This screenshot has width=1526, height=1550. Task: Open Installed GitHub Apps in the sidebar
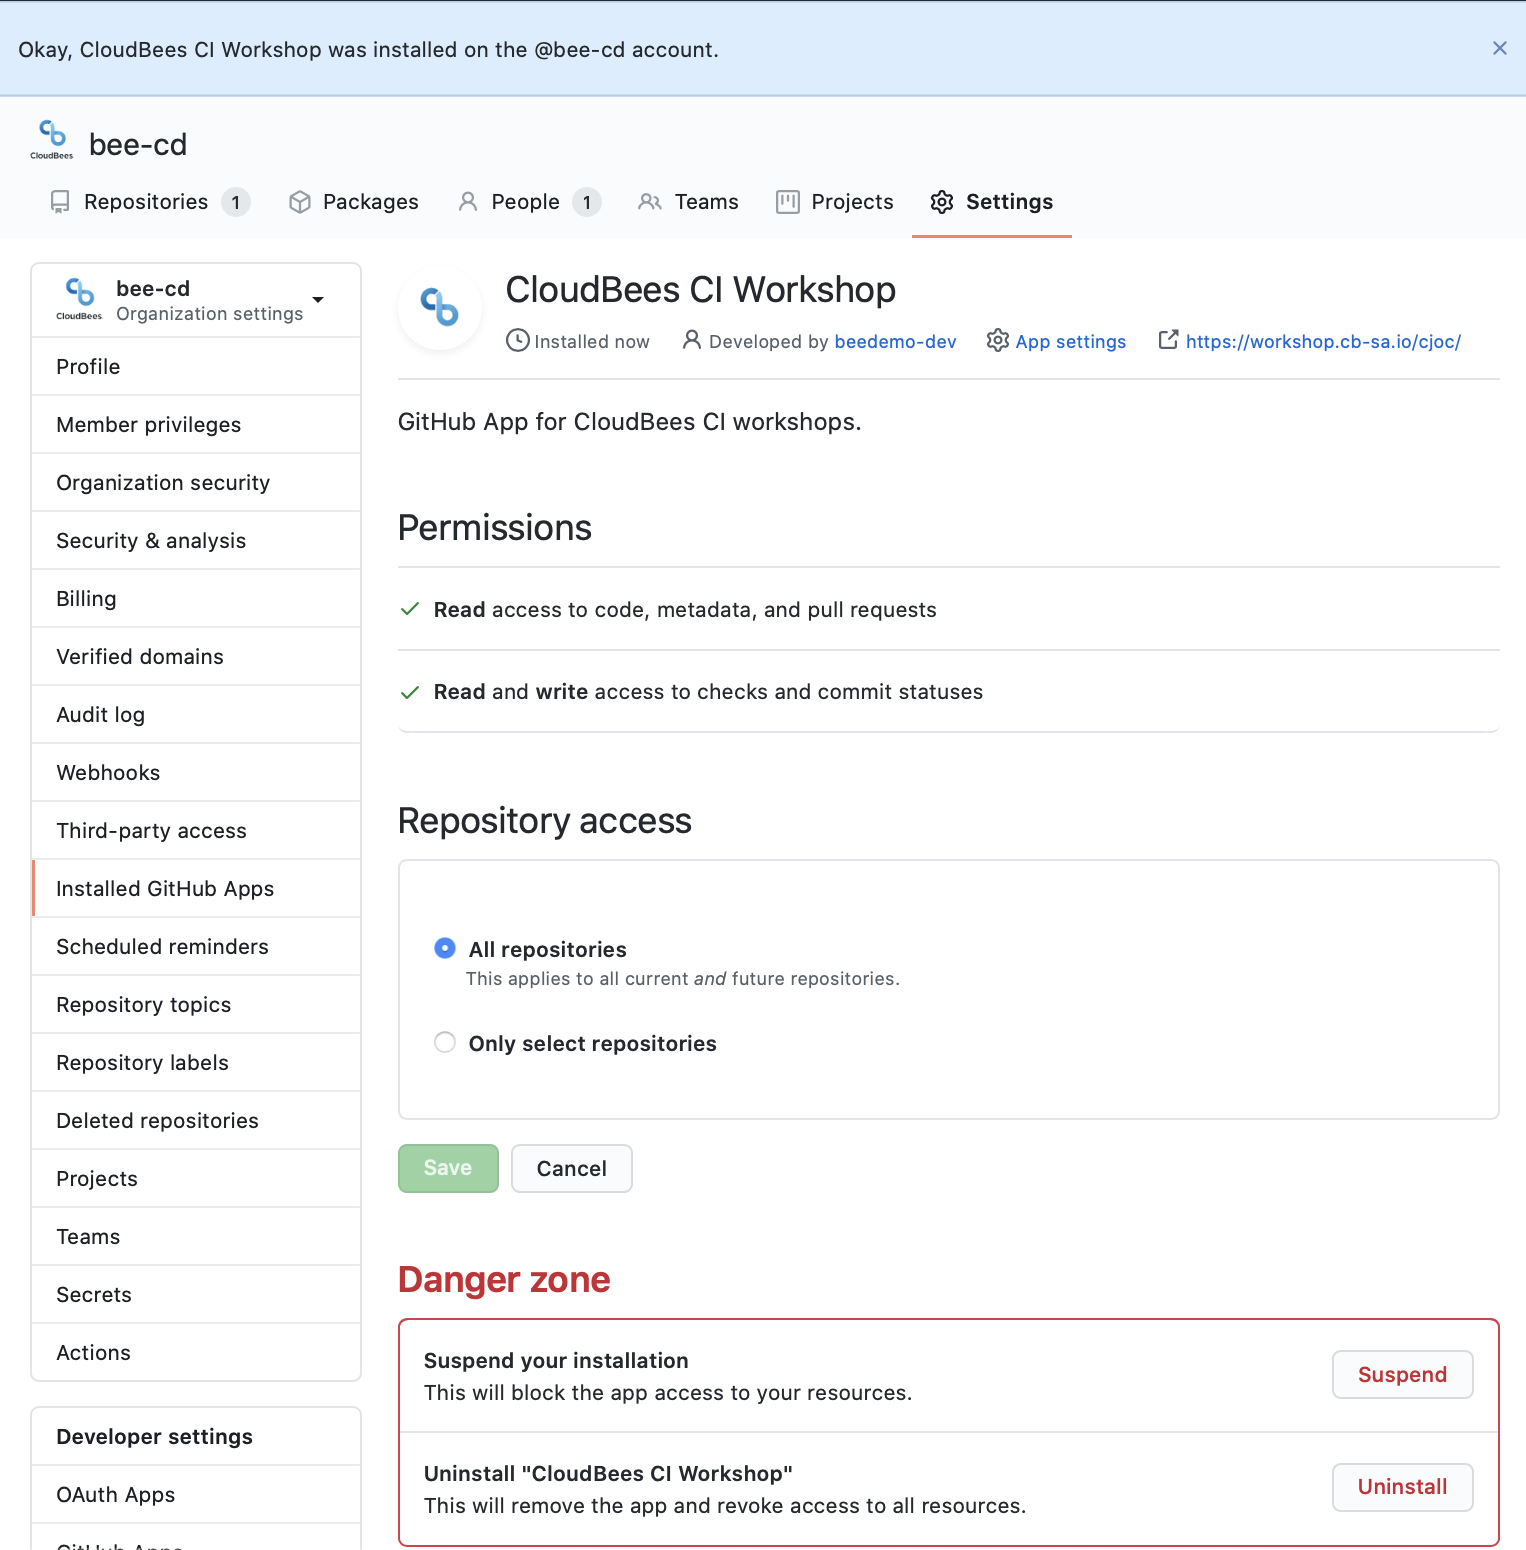[165, 888]
